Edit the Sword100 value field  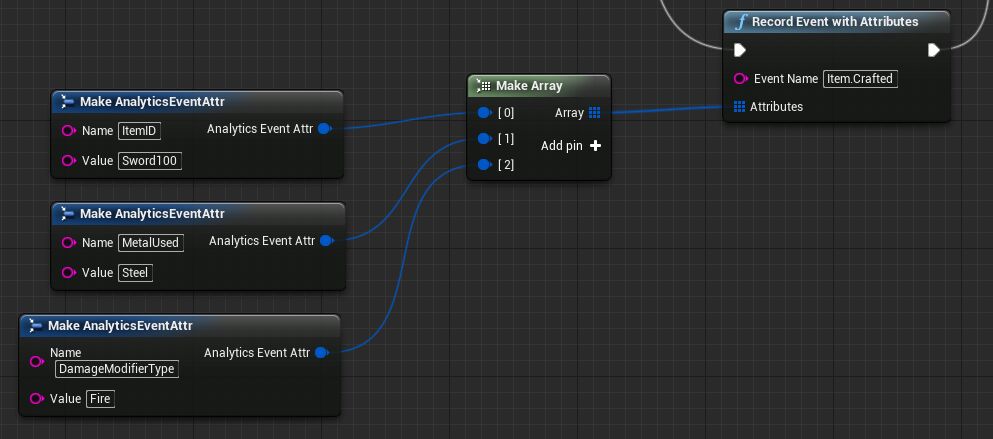[x=150, y=161]
